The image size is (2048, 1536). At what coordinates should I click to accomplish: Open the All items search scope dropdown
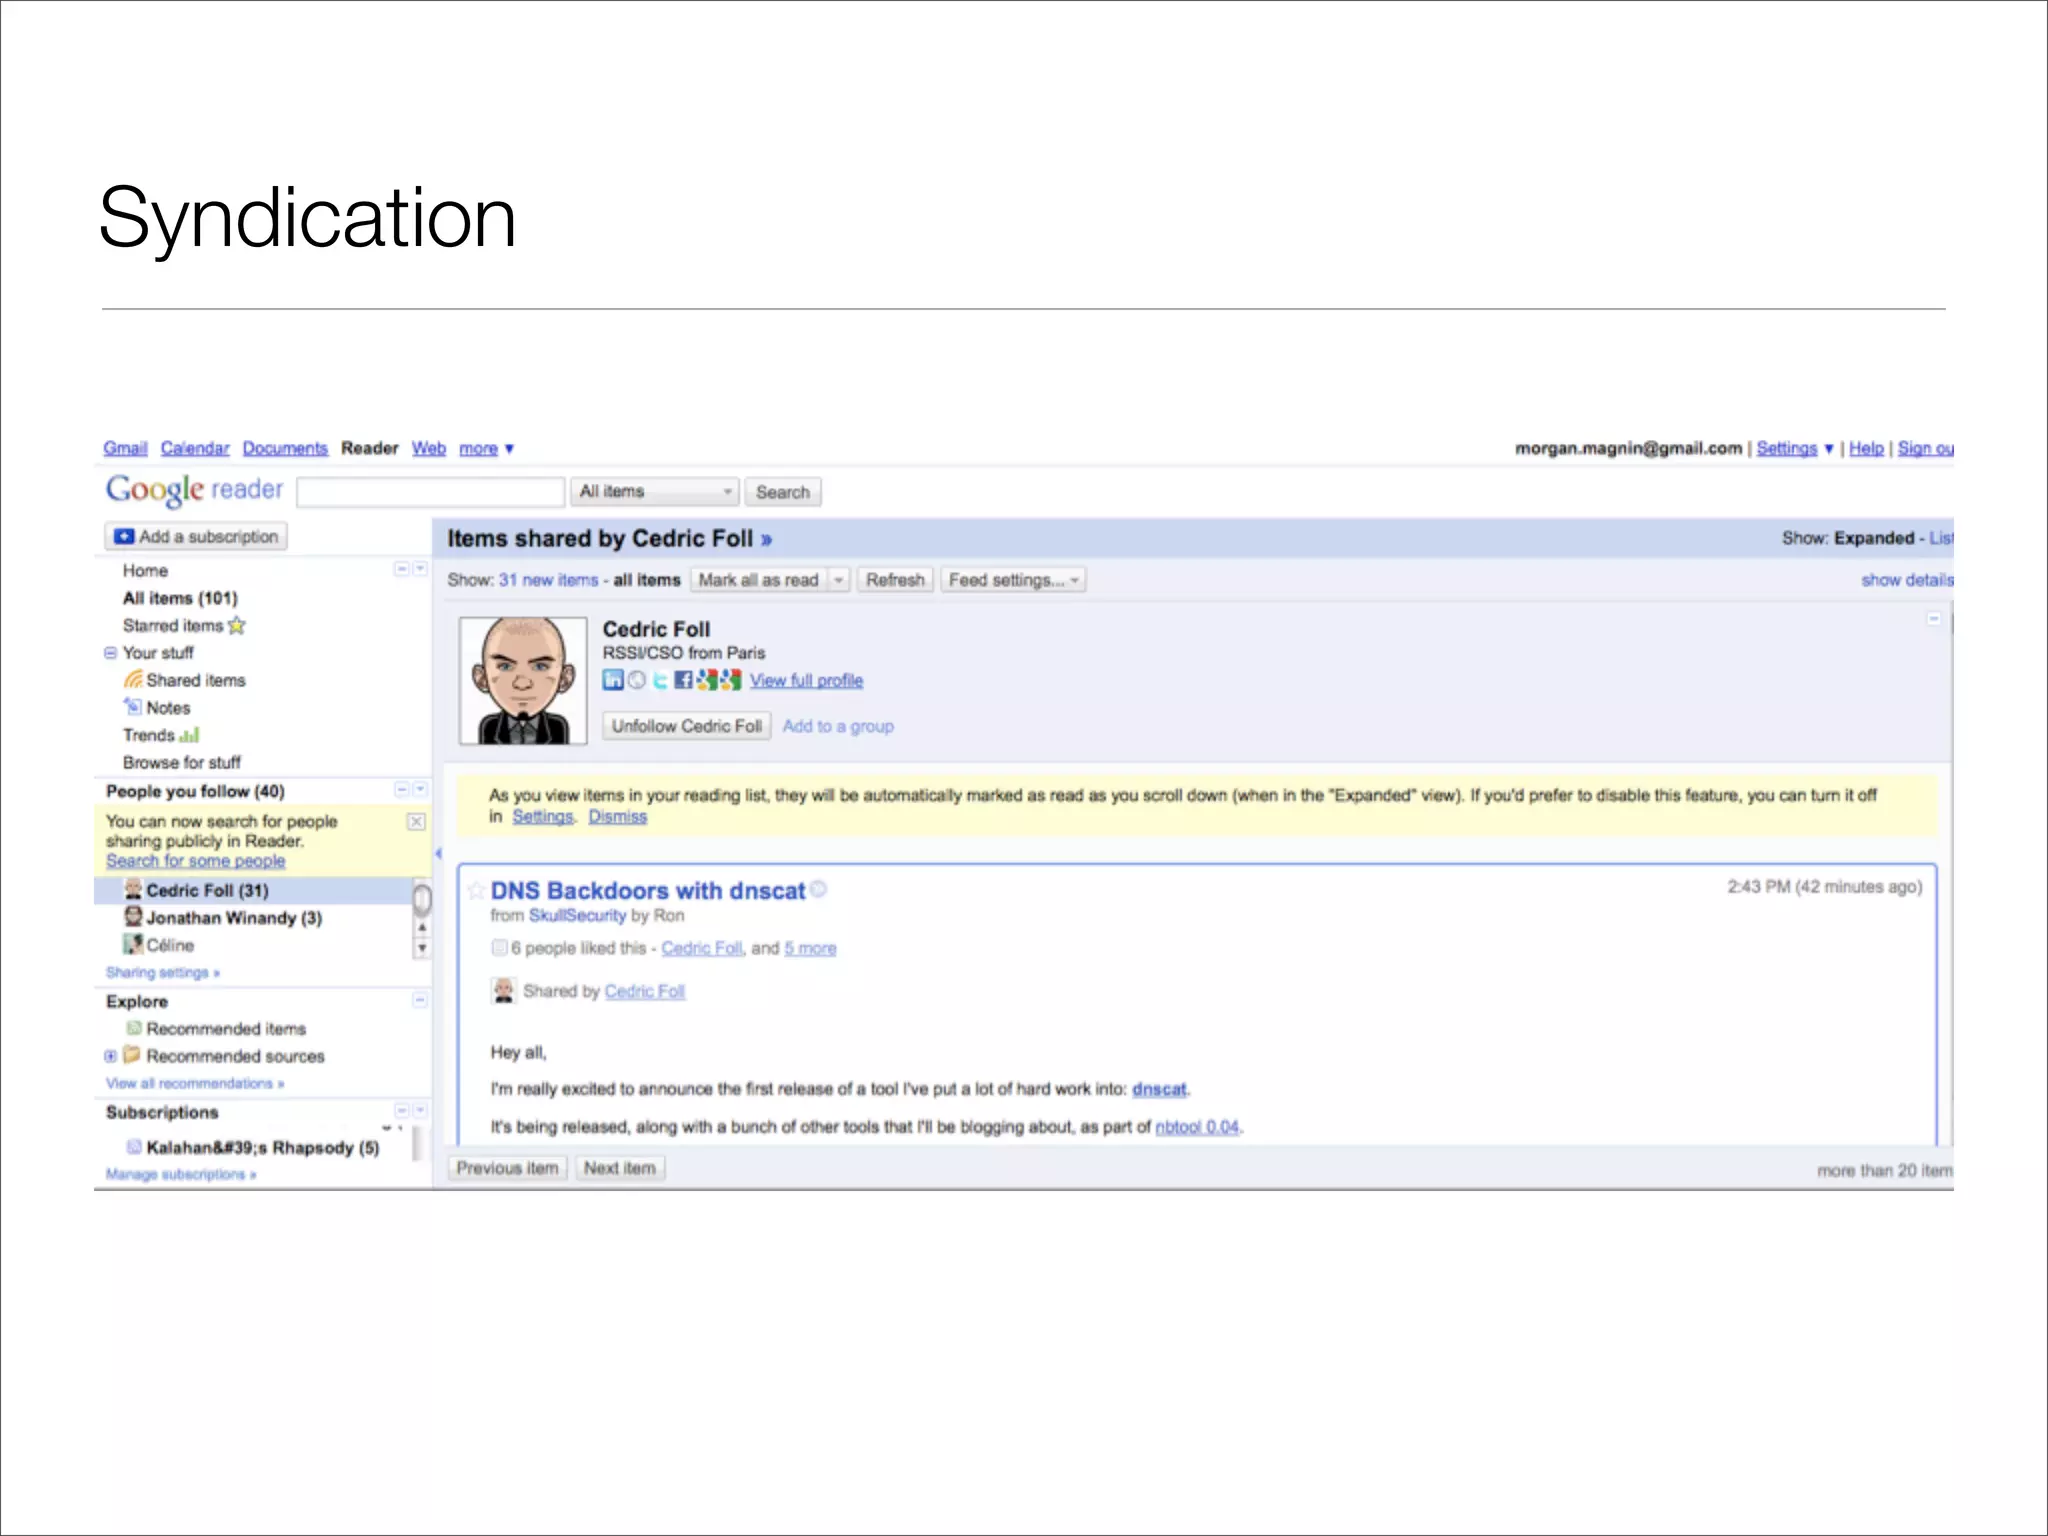point(655,492)
